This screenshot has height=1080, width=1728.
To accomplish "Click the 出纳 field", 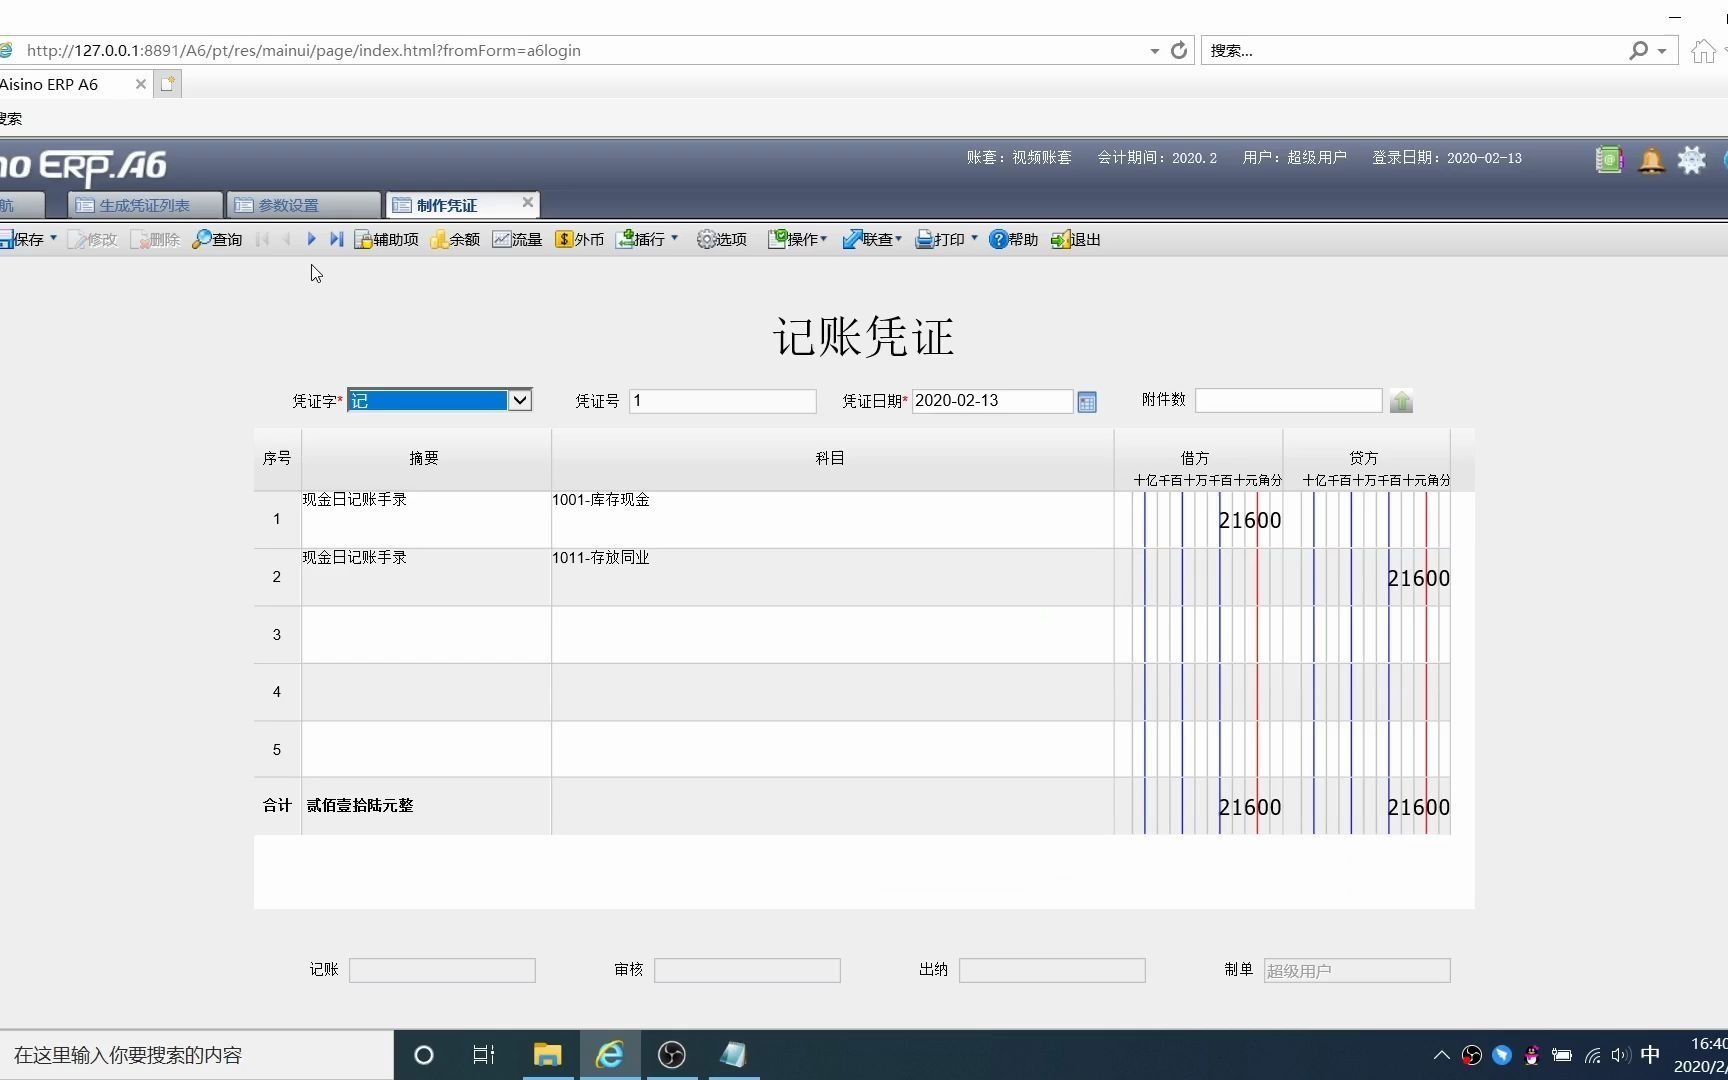I will [x=1052, y=970].
